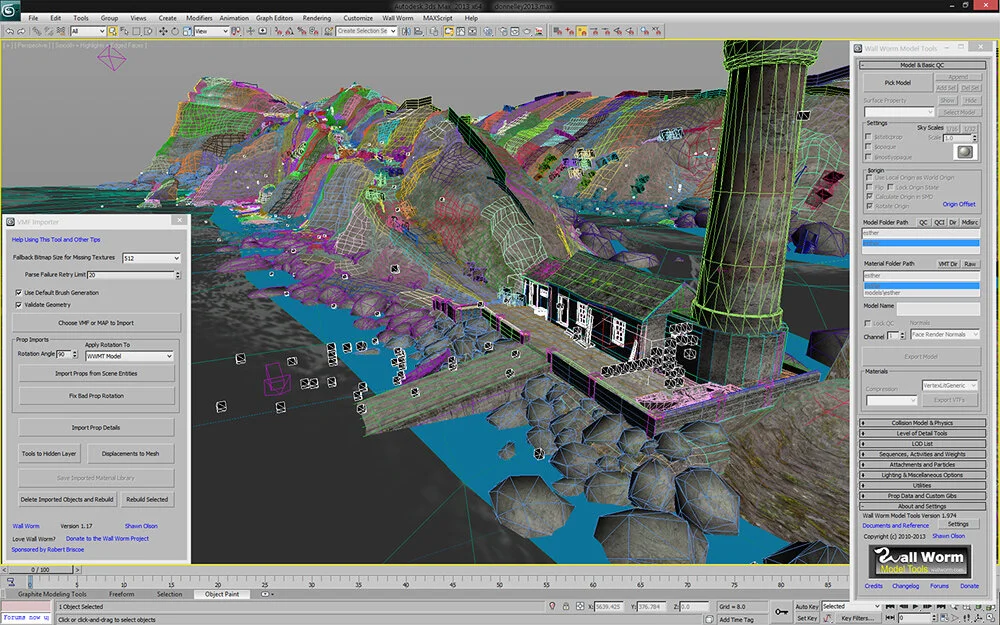Toggle Percent Snap in main toolbar
Screen dimensions: 1000x625
point(302,31)
